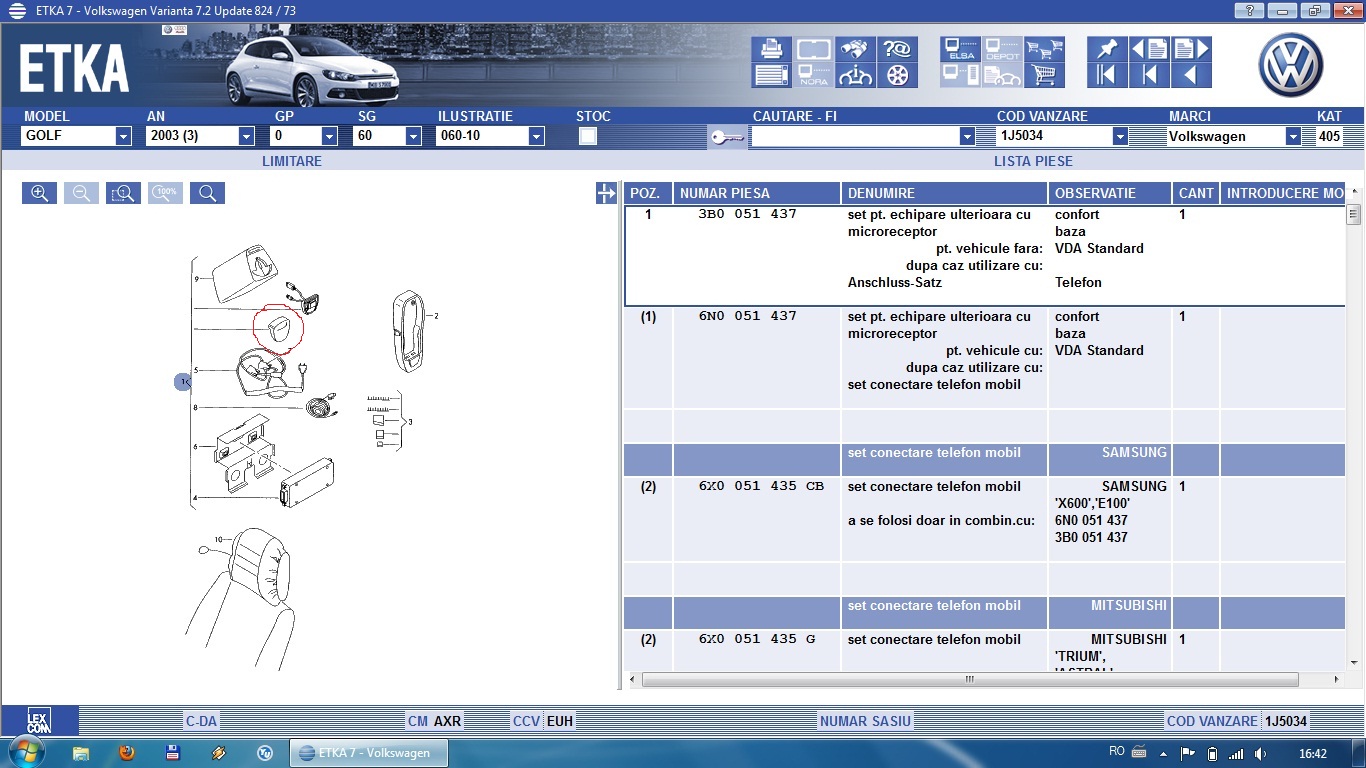The height and width of the screenshot is (768, 1366).
Task: Jump to first entry double-bar arrow
Action: 1107,75
